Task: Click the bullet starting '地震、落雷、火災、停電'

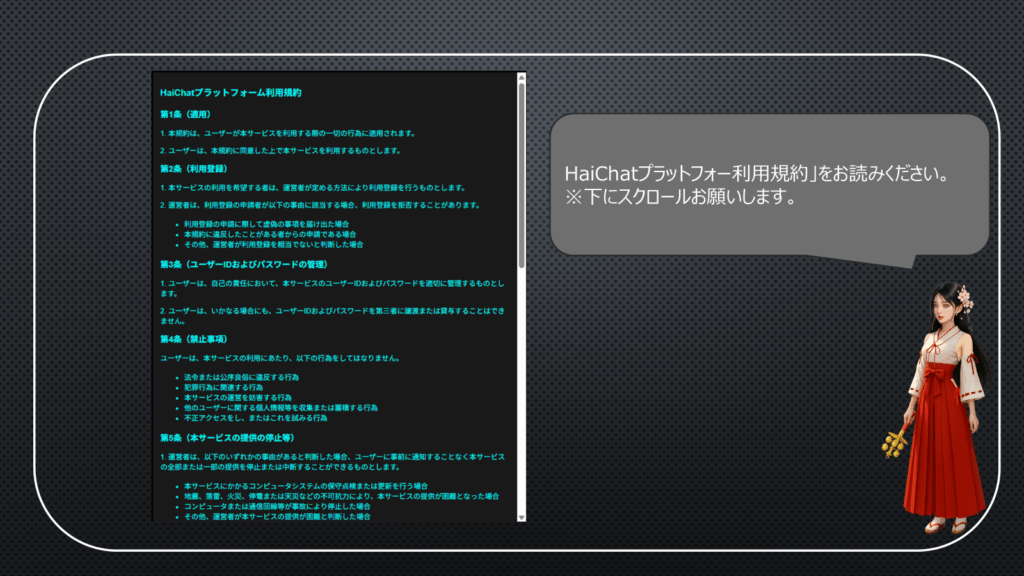Action: point(342,496)
